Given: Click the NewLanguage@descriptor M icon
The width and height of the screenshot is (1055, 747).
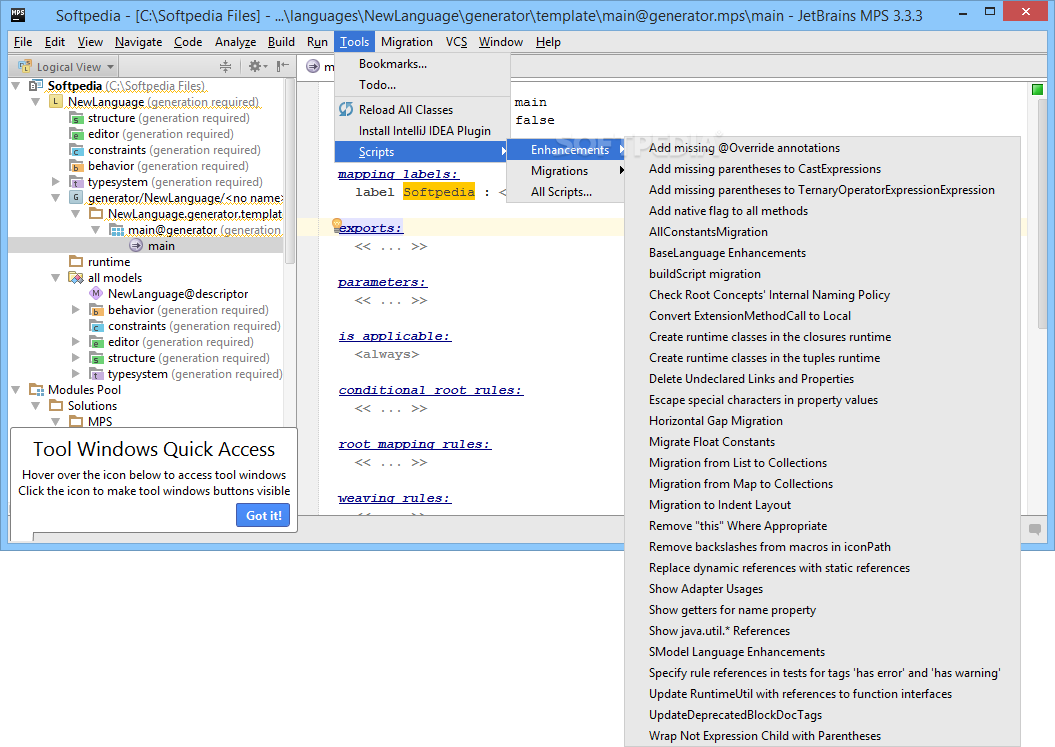Looking at the screenshot, I should click(x=96, y=293).
